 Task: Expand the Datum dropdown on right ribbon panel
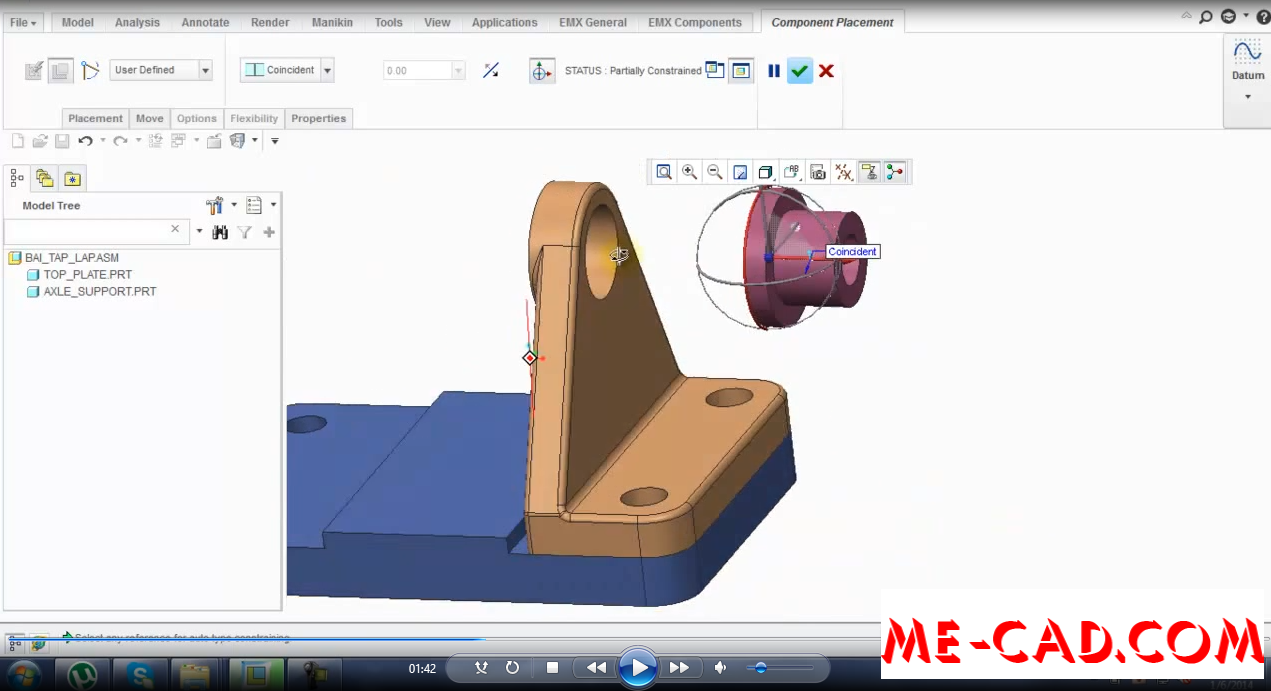coord(1247,96)
